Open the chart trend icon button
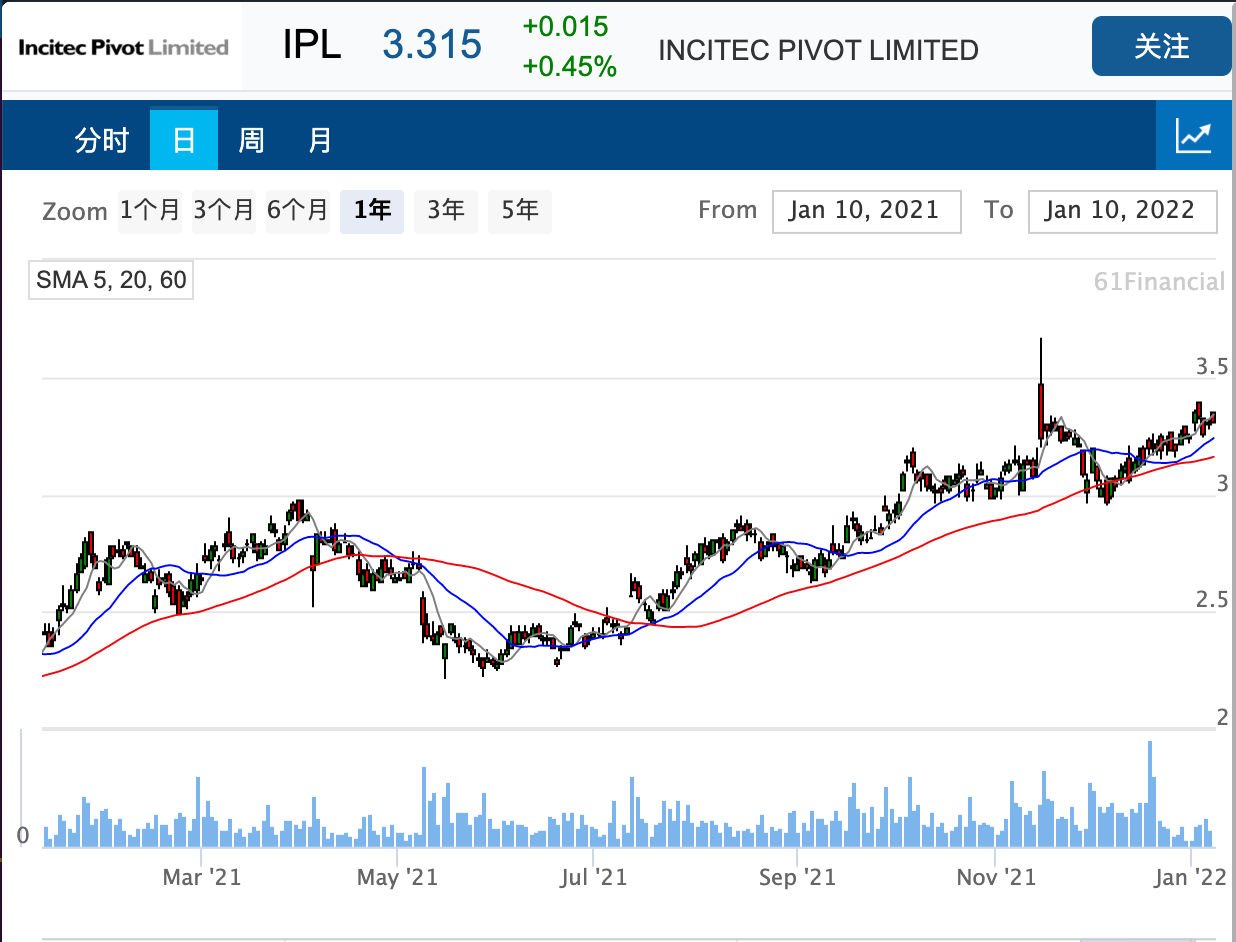 [1194, 135]
